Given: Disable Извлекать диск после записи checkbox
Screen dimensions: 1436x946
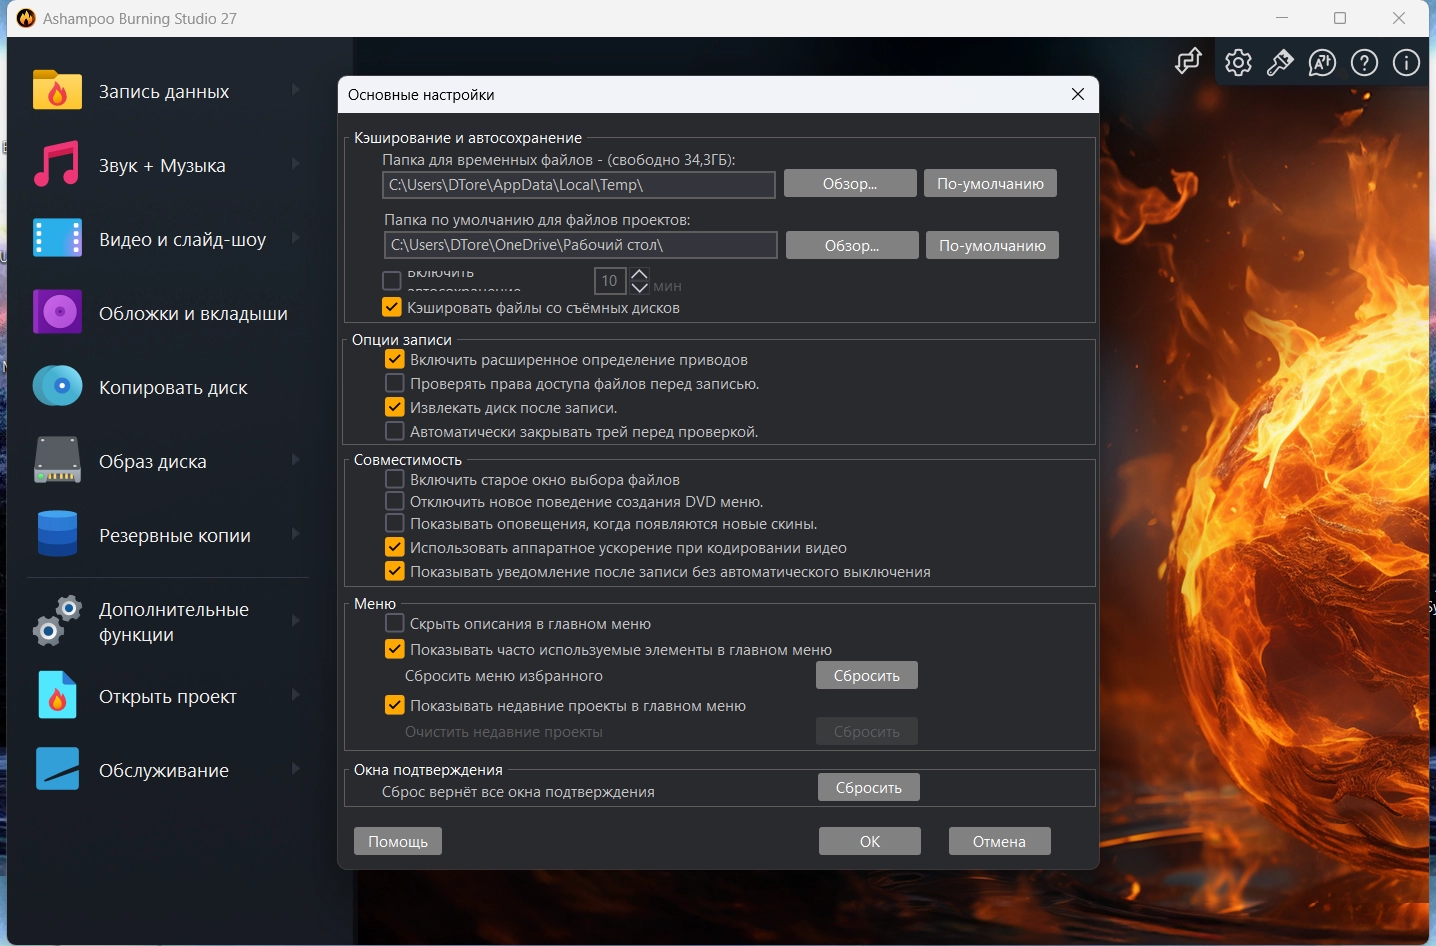Looking at the screenshot, I should pos(395,408).
